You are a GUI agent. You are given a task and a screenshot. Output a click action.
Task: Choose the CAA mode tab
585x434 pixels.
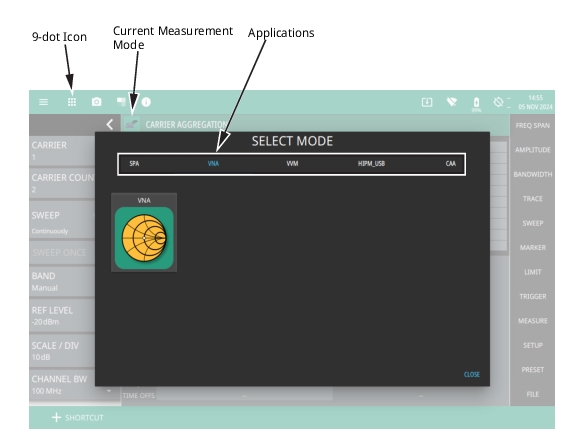[x=451, y=163]
